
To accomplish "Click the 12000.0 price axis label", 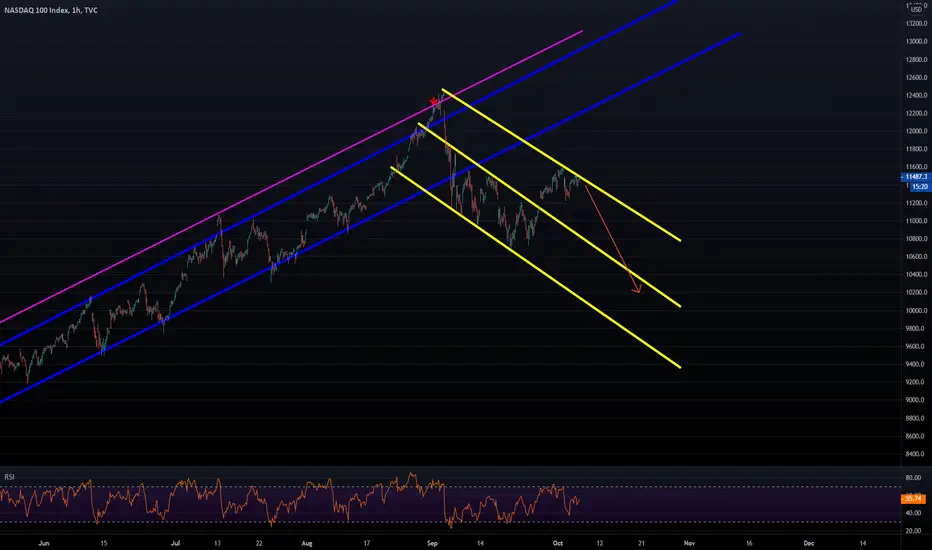I will click(x=916, y=131).
